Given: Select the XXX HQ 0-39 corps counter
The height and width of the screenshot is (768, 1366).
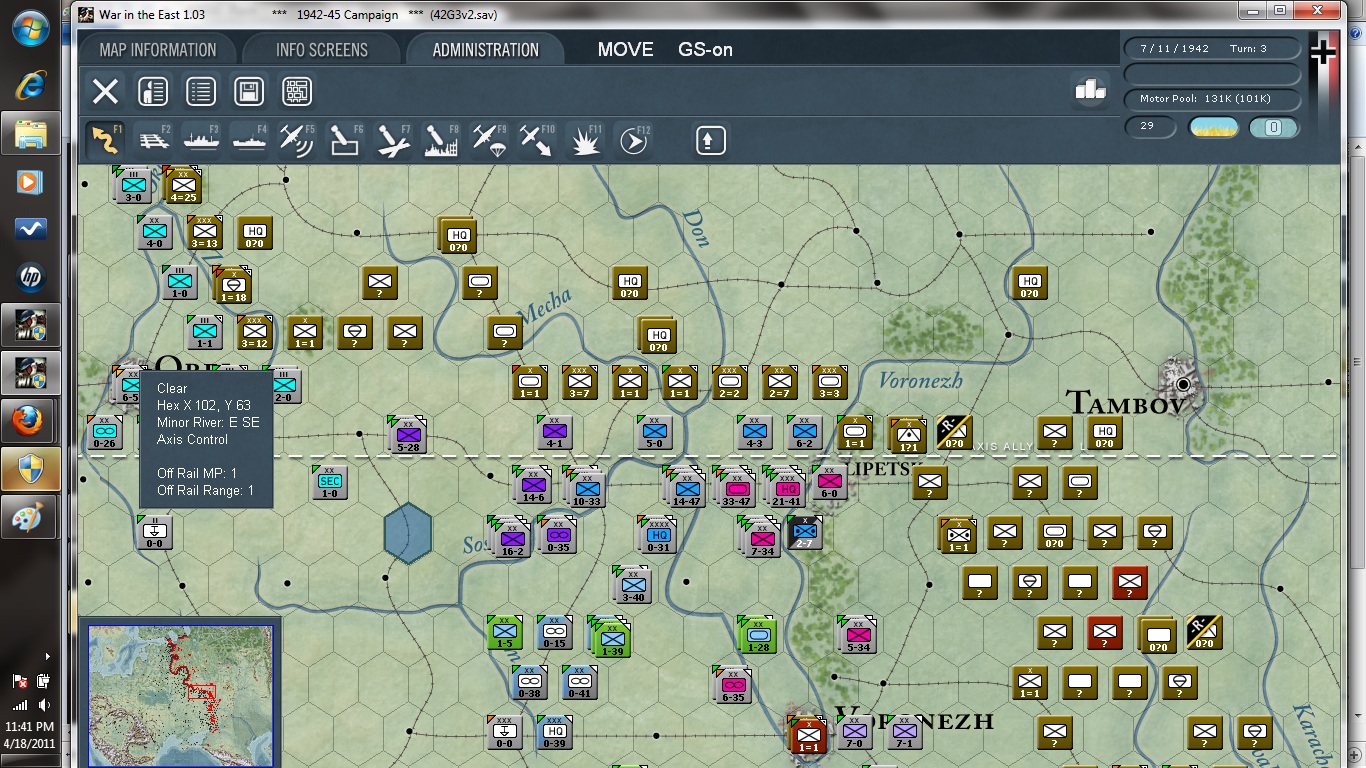Looking at the screenshot, I should (x=555, y=732).
